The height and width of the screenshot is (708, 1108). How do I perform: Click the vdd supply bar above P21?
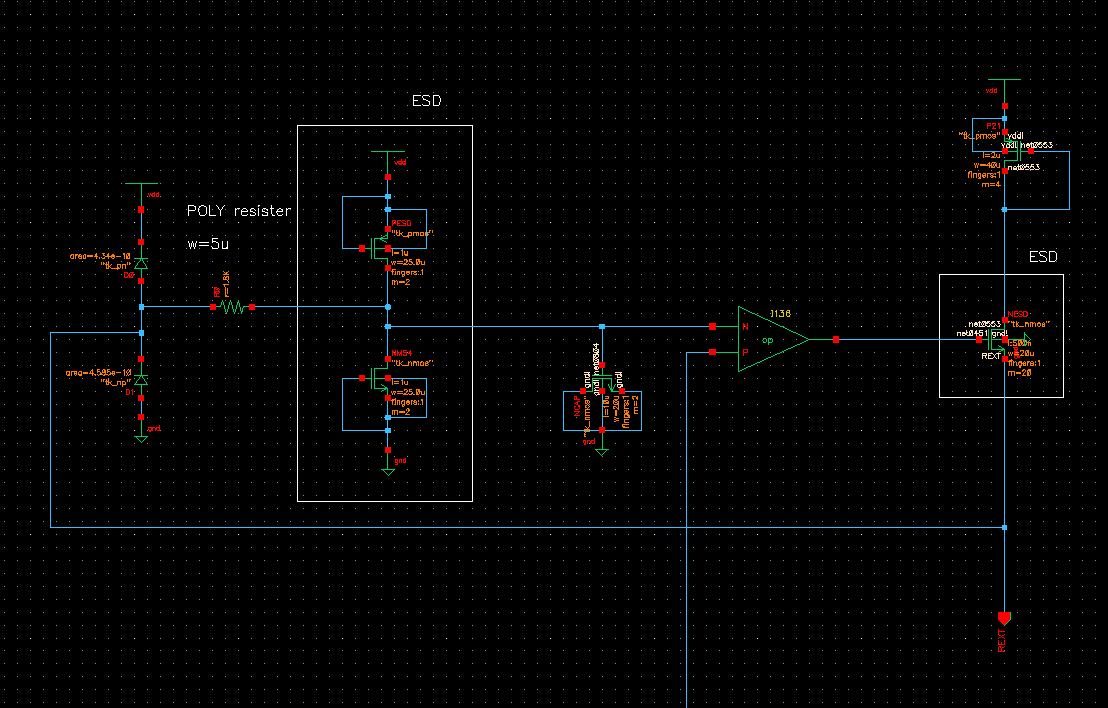tap(1004, 79)
